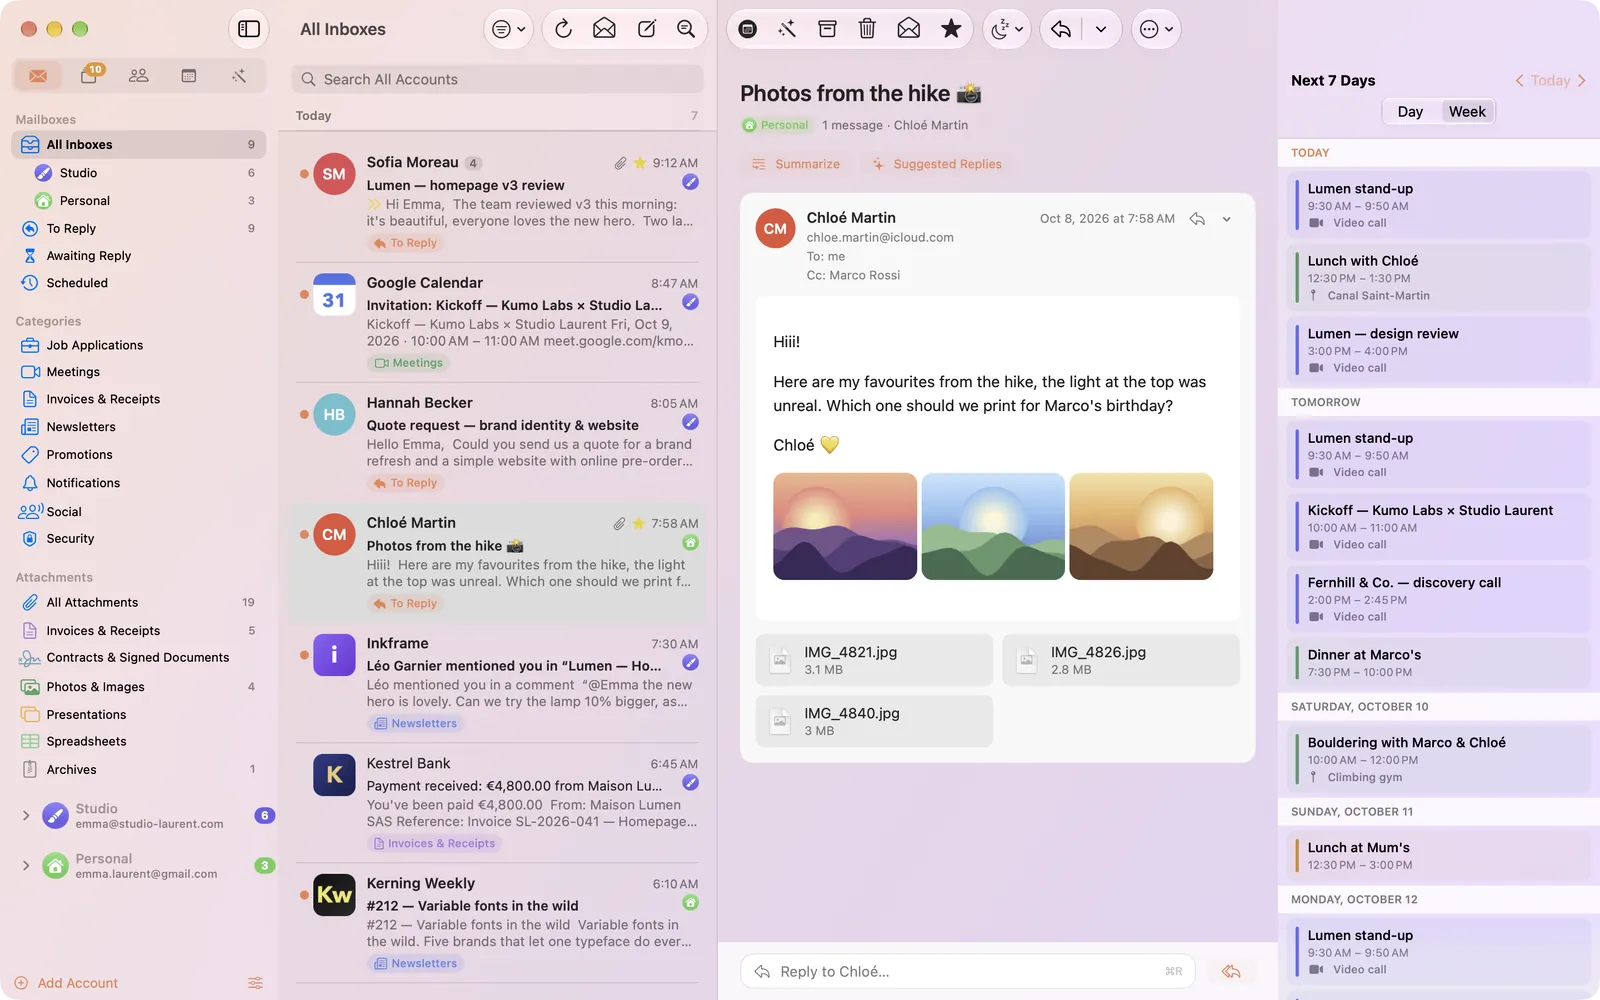
Task: Open the search magnifier in list toolbar
Action: tap(686, 29)
